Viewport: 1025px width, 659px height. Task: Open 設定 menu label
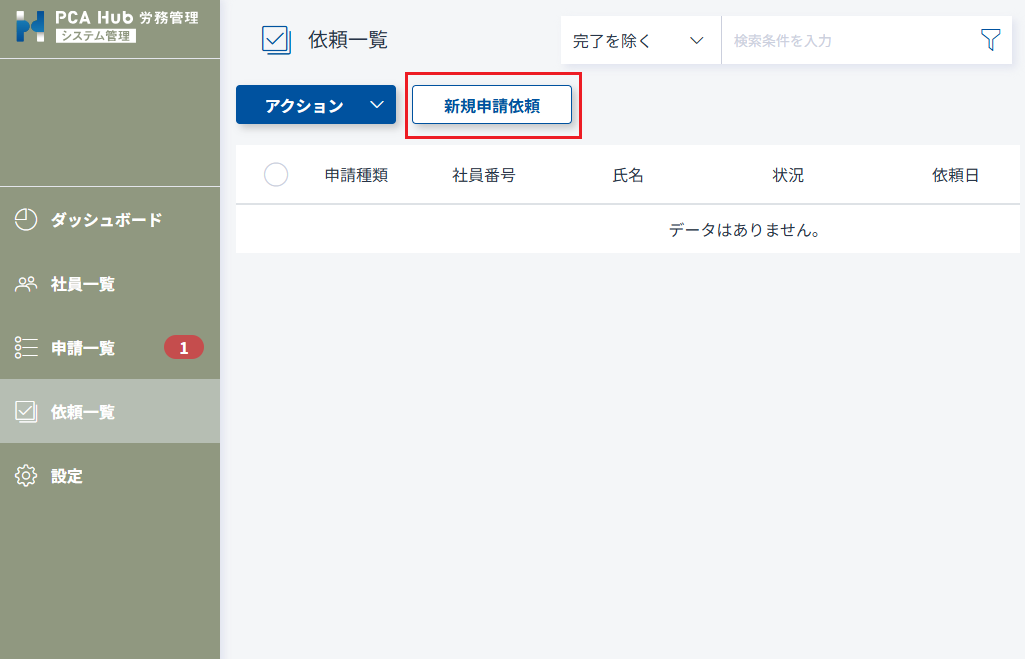coord(67,476)
